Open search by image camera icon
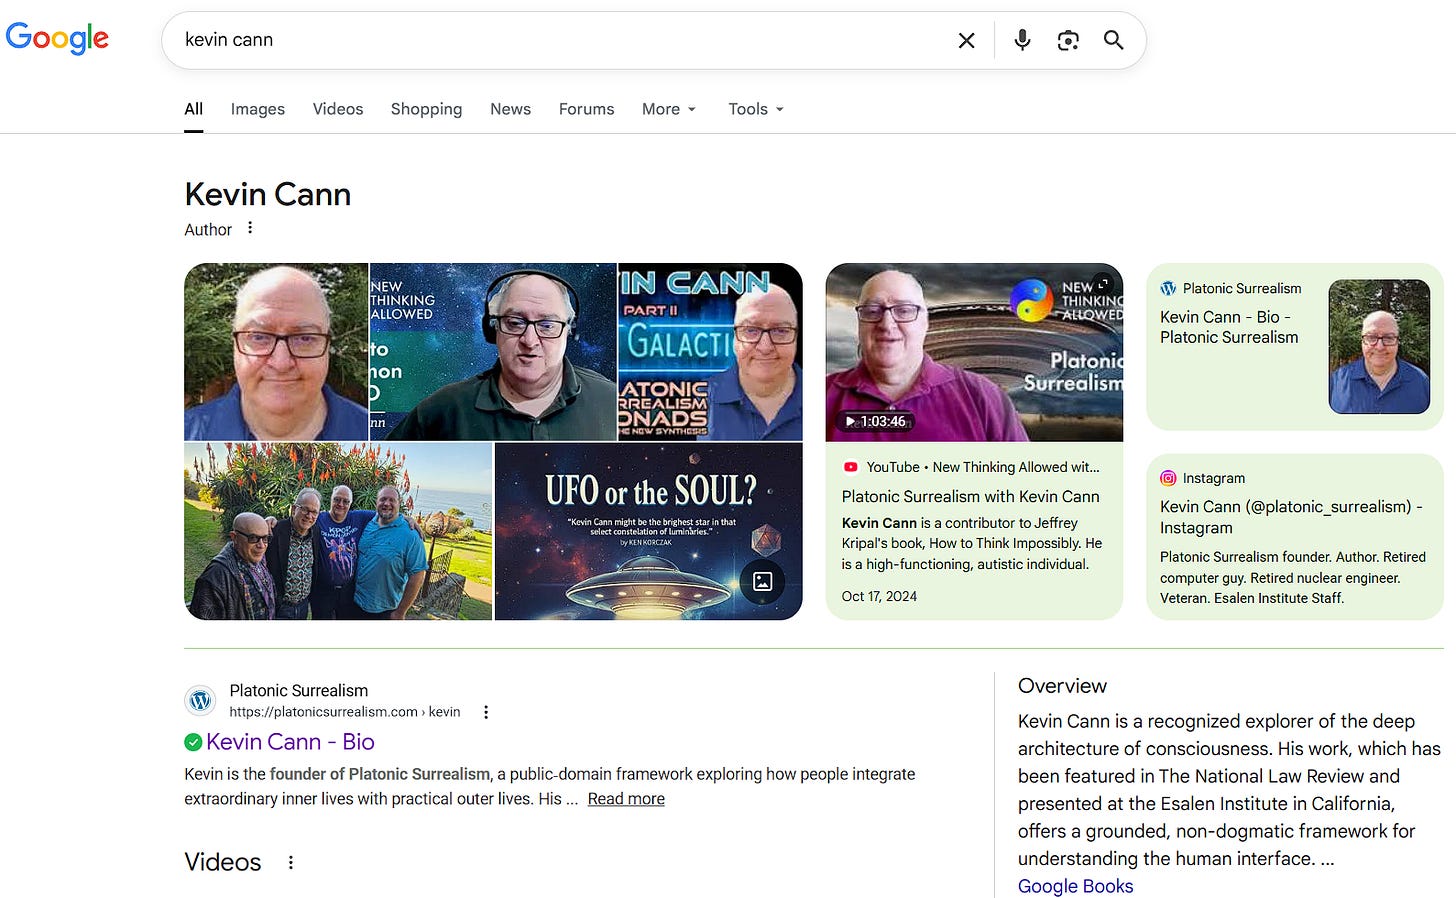This screenshot has height=898, width=1456. tap(1068, 40)
